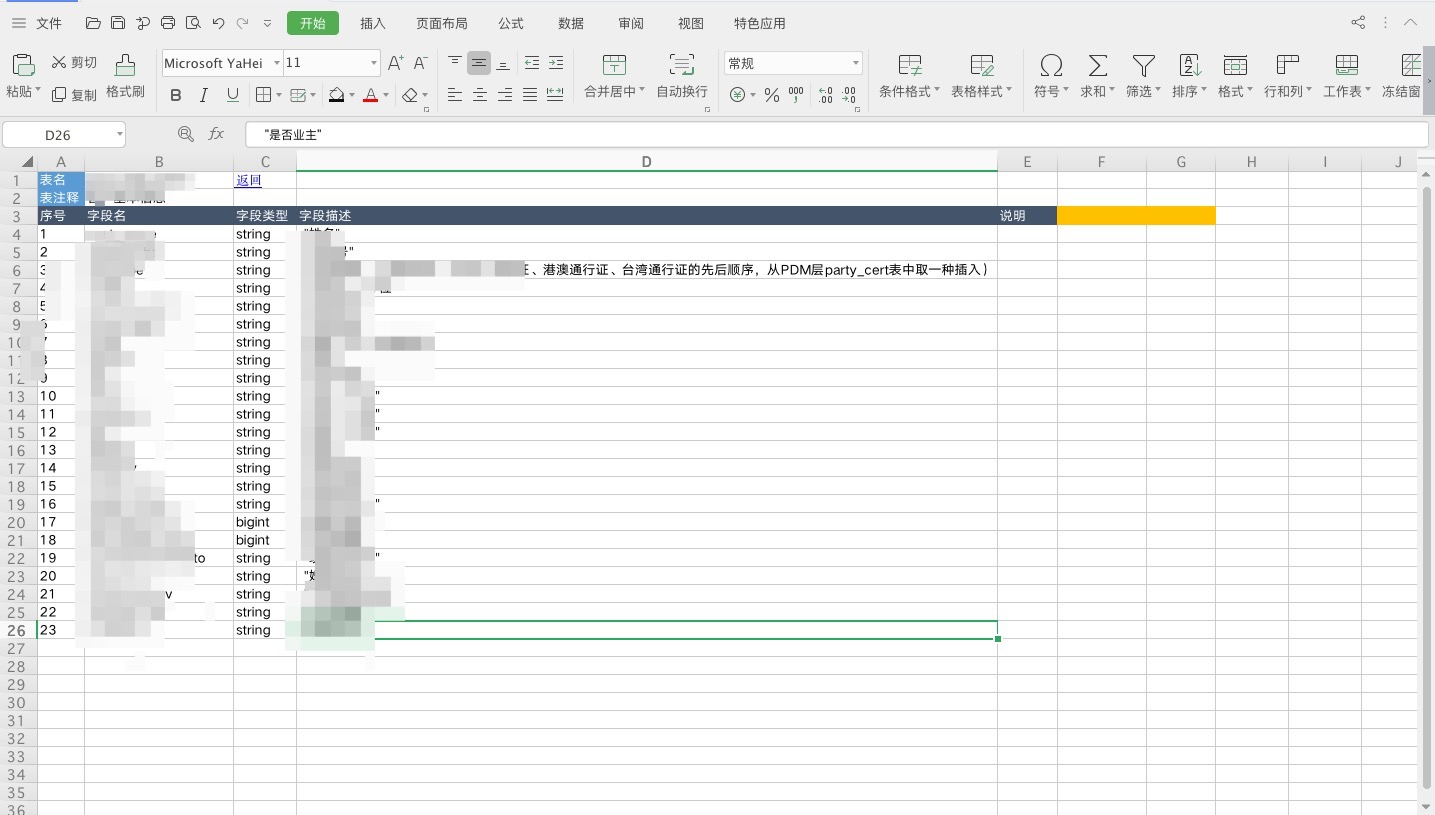The width and height of the screenshot is (1435, 815).
Task: Expand the 常规 number format combo box
Action: click(x=855, y=63)
